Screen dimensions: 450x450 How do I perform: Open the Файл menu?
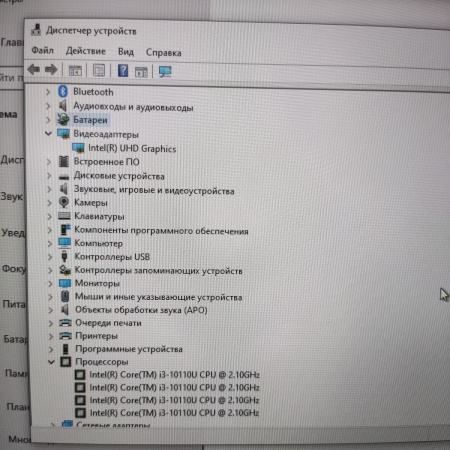(42, 50)
